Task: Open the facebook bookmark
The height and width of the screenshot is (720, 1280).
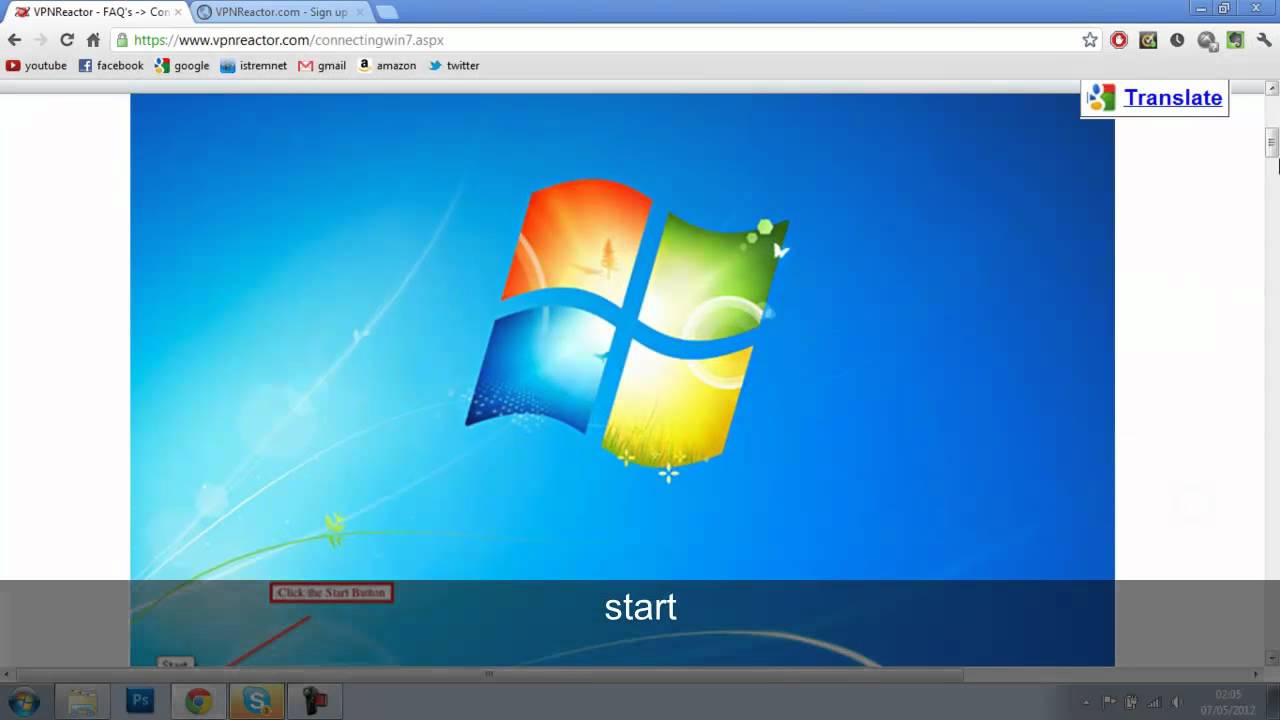Action: (x=111, y=66)
